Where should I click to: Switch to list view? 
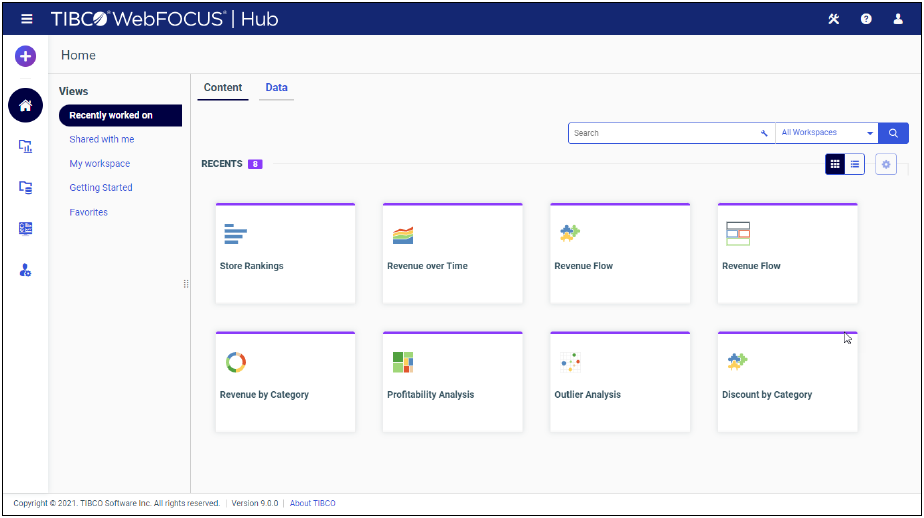point(855,164)
